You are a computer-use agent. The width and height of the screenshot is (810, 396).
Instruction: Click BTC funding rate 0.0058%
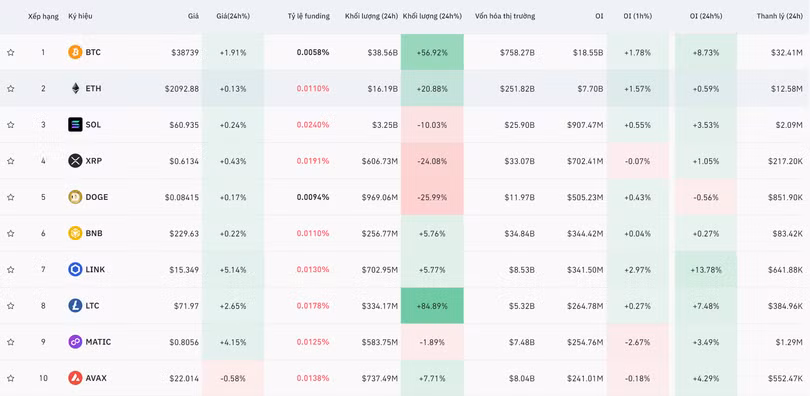(x=313, y=52)
